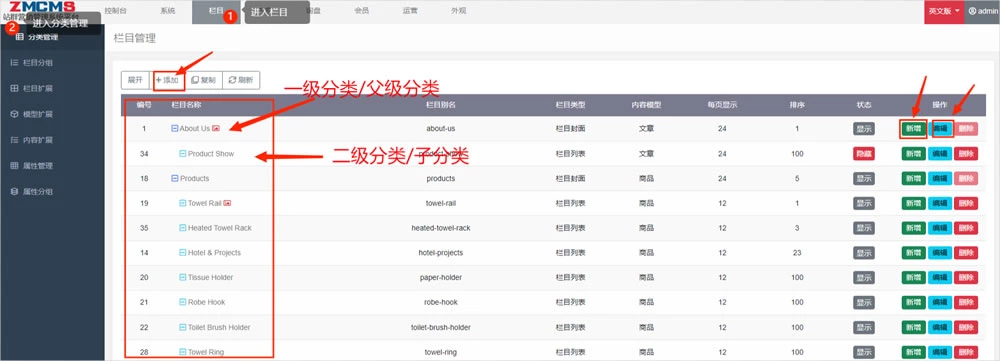Image resolution: width=1000 pixels, height=361 pixels.
Task: Open 属性管理 grid icon entry
Action: point(14,165)
